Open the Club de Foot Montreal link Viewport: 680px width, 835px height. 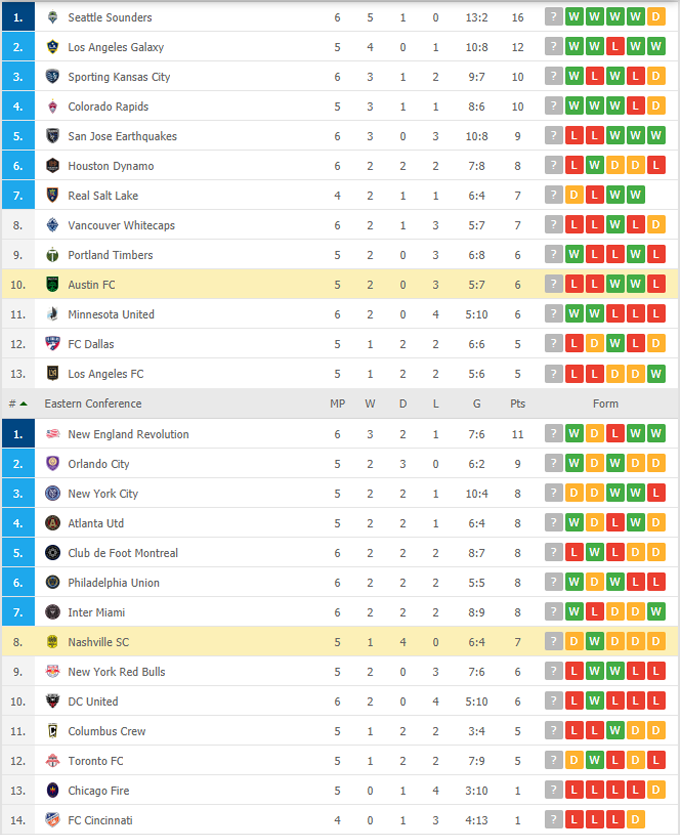pos(123,553)
